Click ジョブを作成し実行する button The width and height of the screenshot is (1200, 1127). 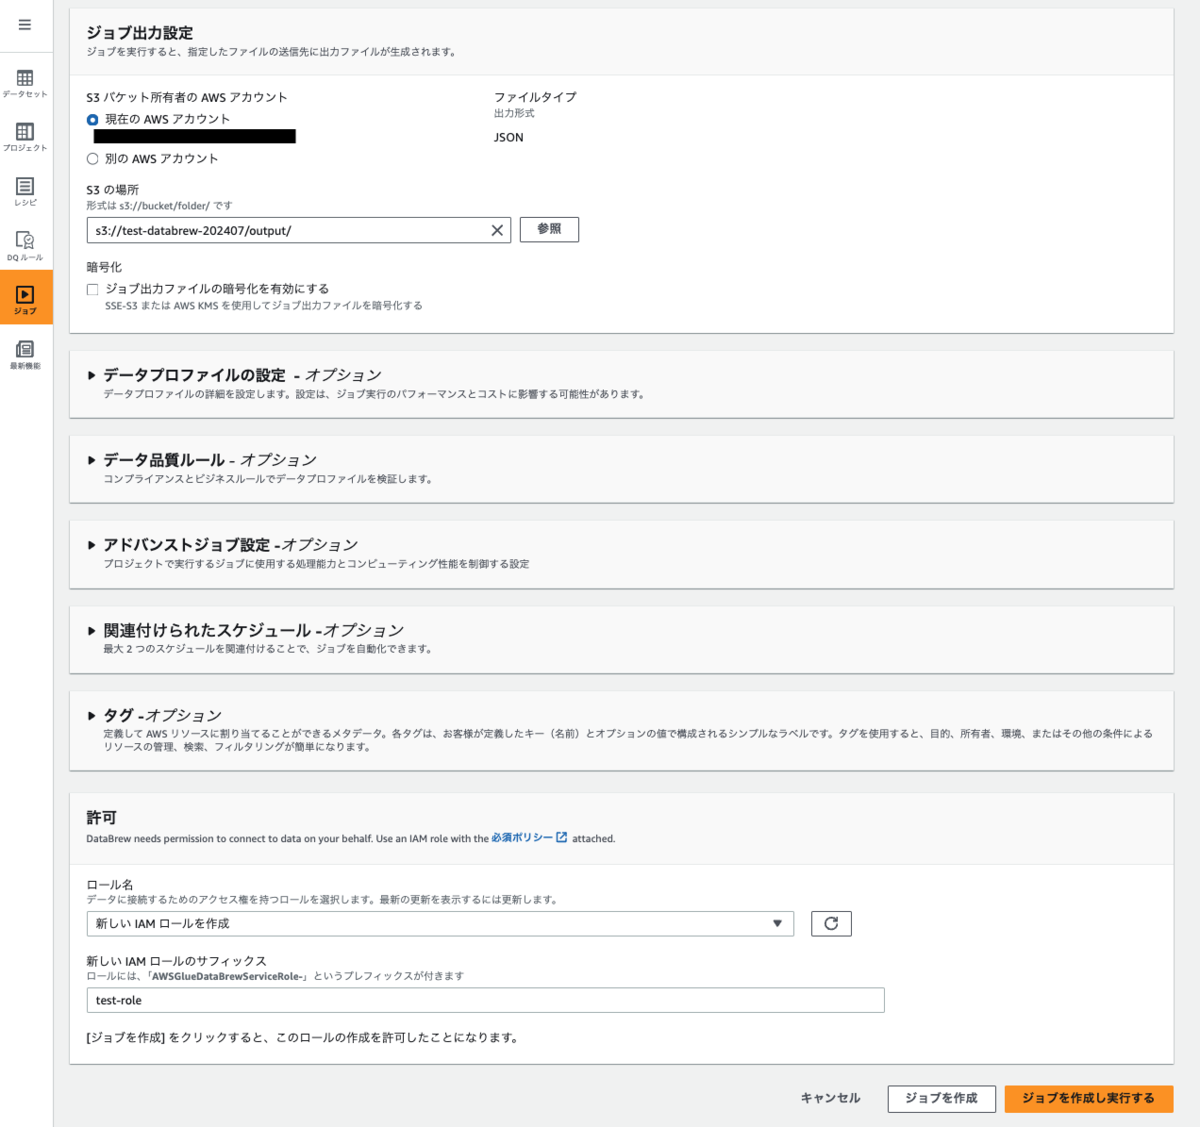point(1088,1098)
